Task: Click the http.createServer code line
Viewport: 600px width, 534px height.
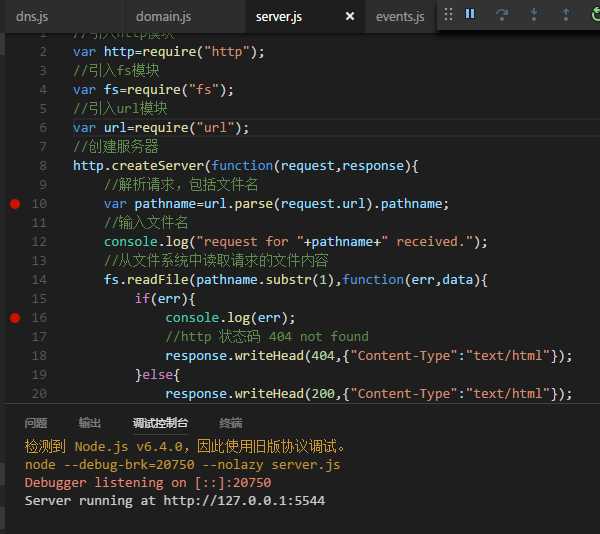Action: 246,166
